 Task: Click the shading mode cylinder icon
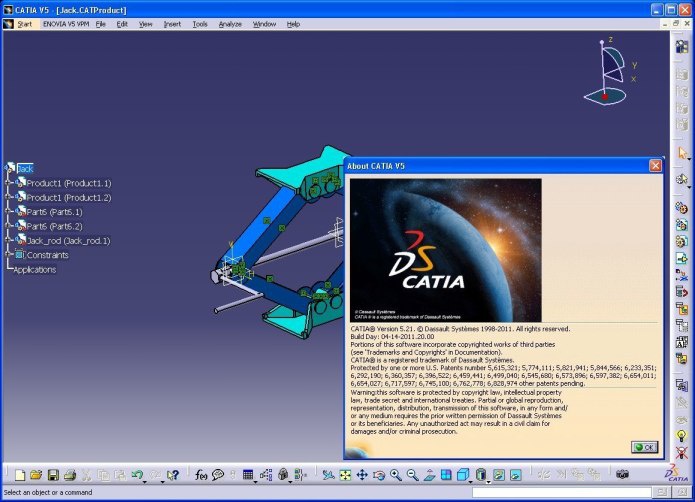tap(481, 475)
